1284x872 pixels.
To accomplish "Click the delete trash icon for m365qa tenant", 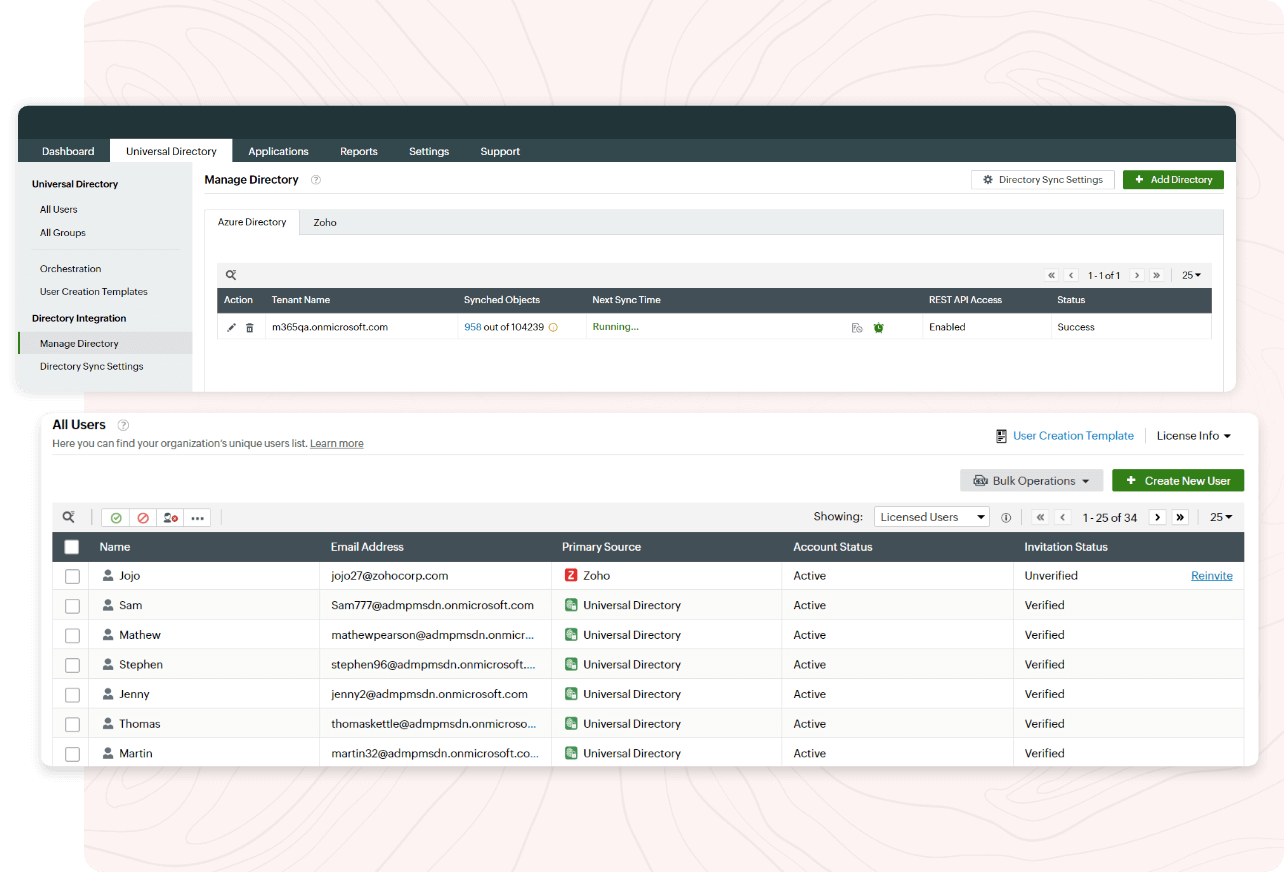I will (250, 328).
